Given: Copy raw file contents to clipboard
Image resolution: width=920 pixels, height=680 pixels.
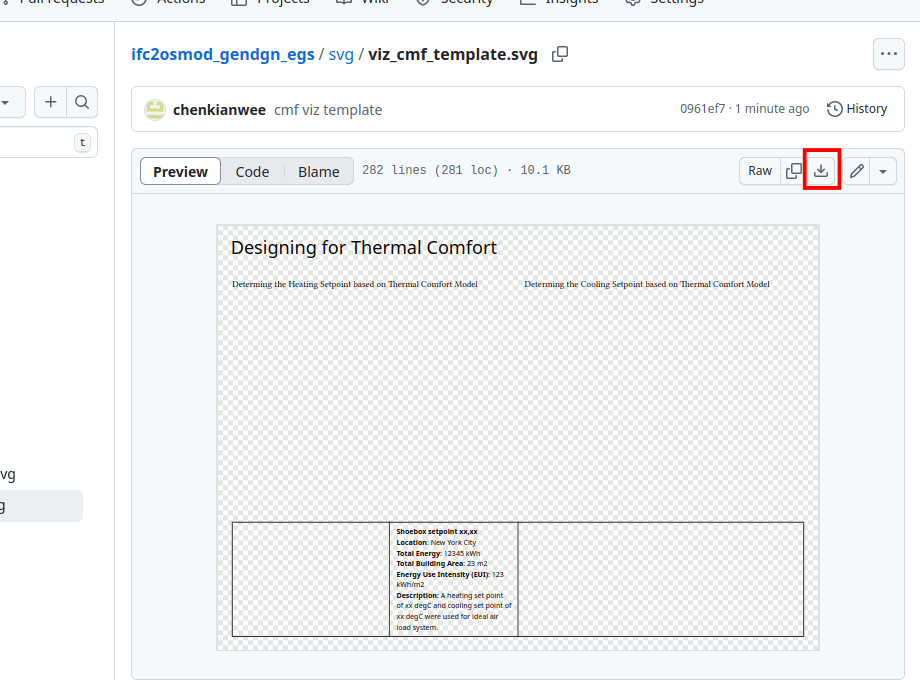Looking at the screenshot, I should [794, 171].
